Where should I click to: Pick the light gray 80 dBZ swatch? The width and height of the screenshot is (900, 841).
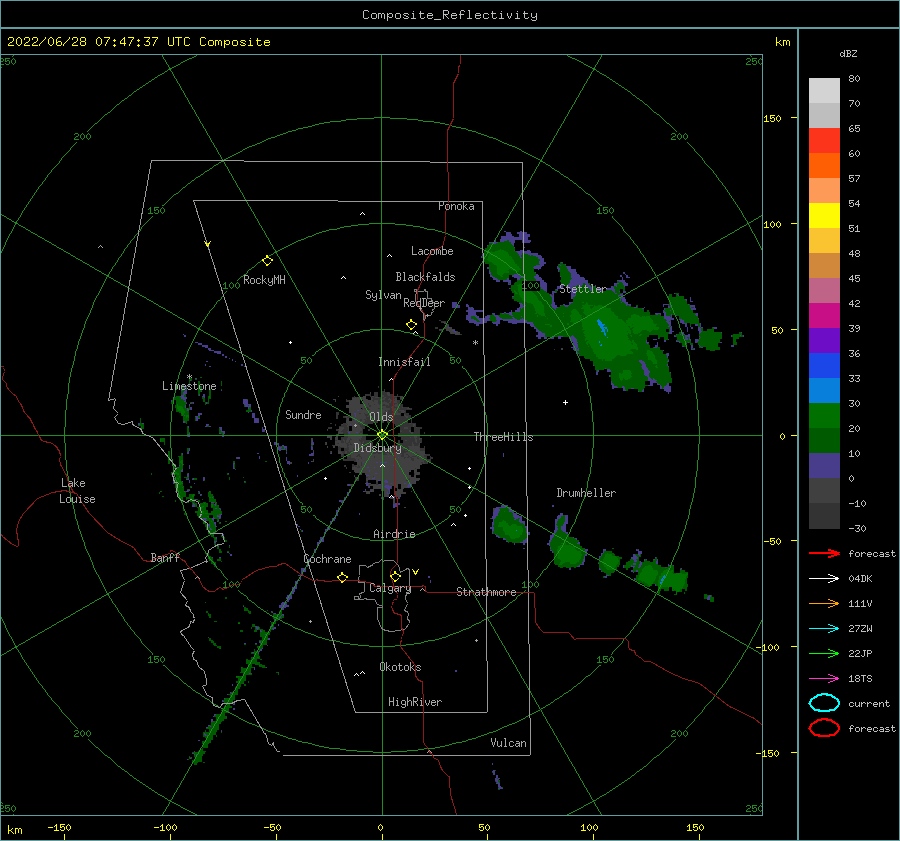click(824, 90)
